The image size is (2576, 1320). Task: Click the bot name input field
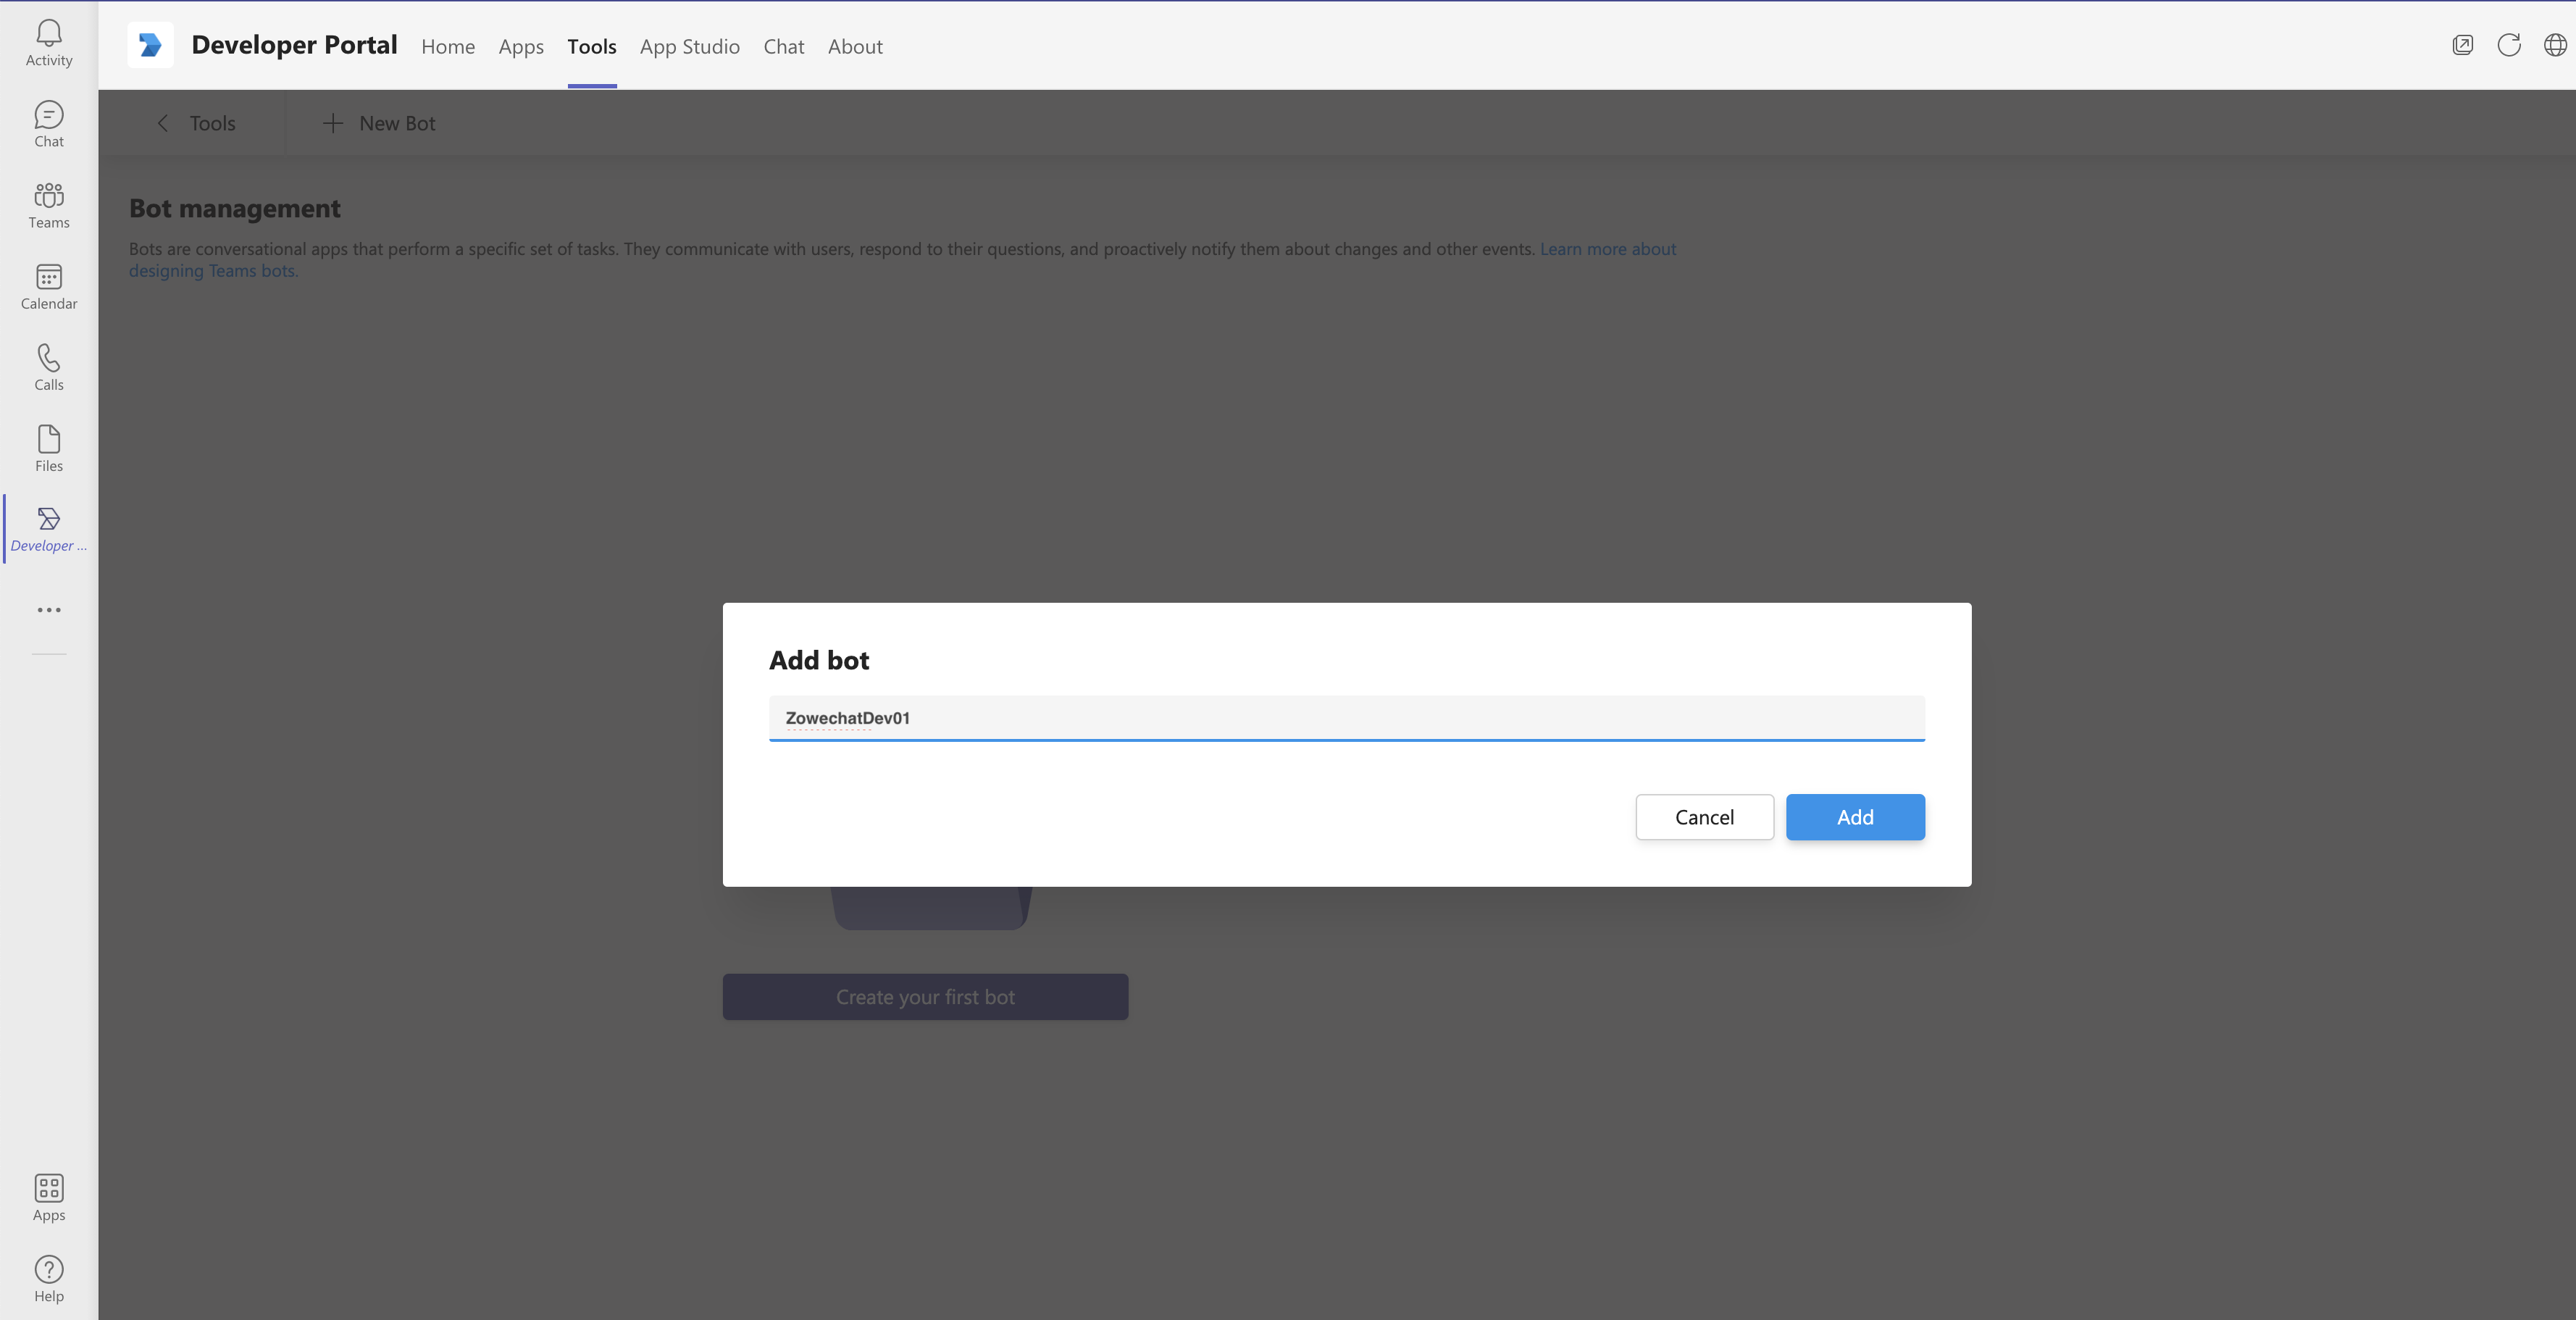click(x=1346, y=718)
